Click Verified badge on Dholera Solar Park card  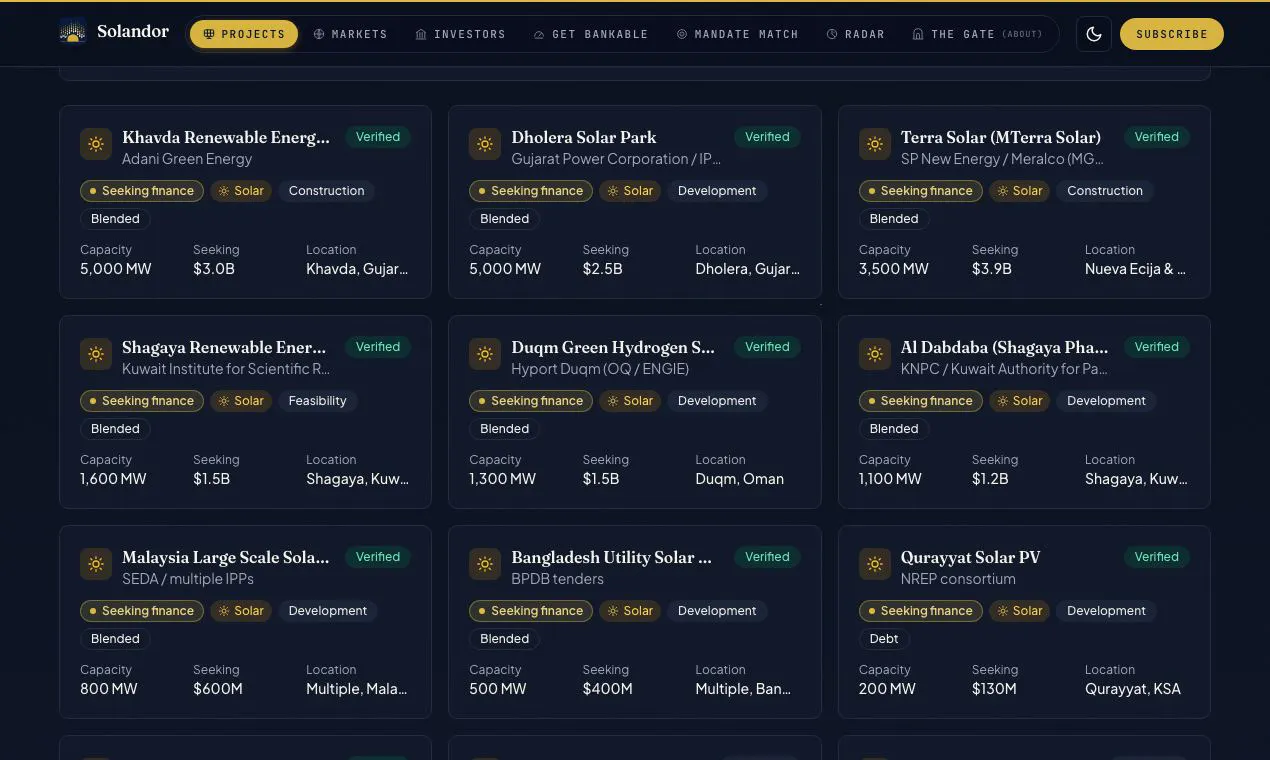[767, 137]
